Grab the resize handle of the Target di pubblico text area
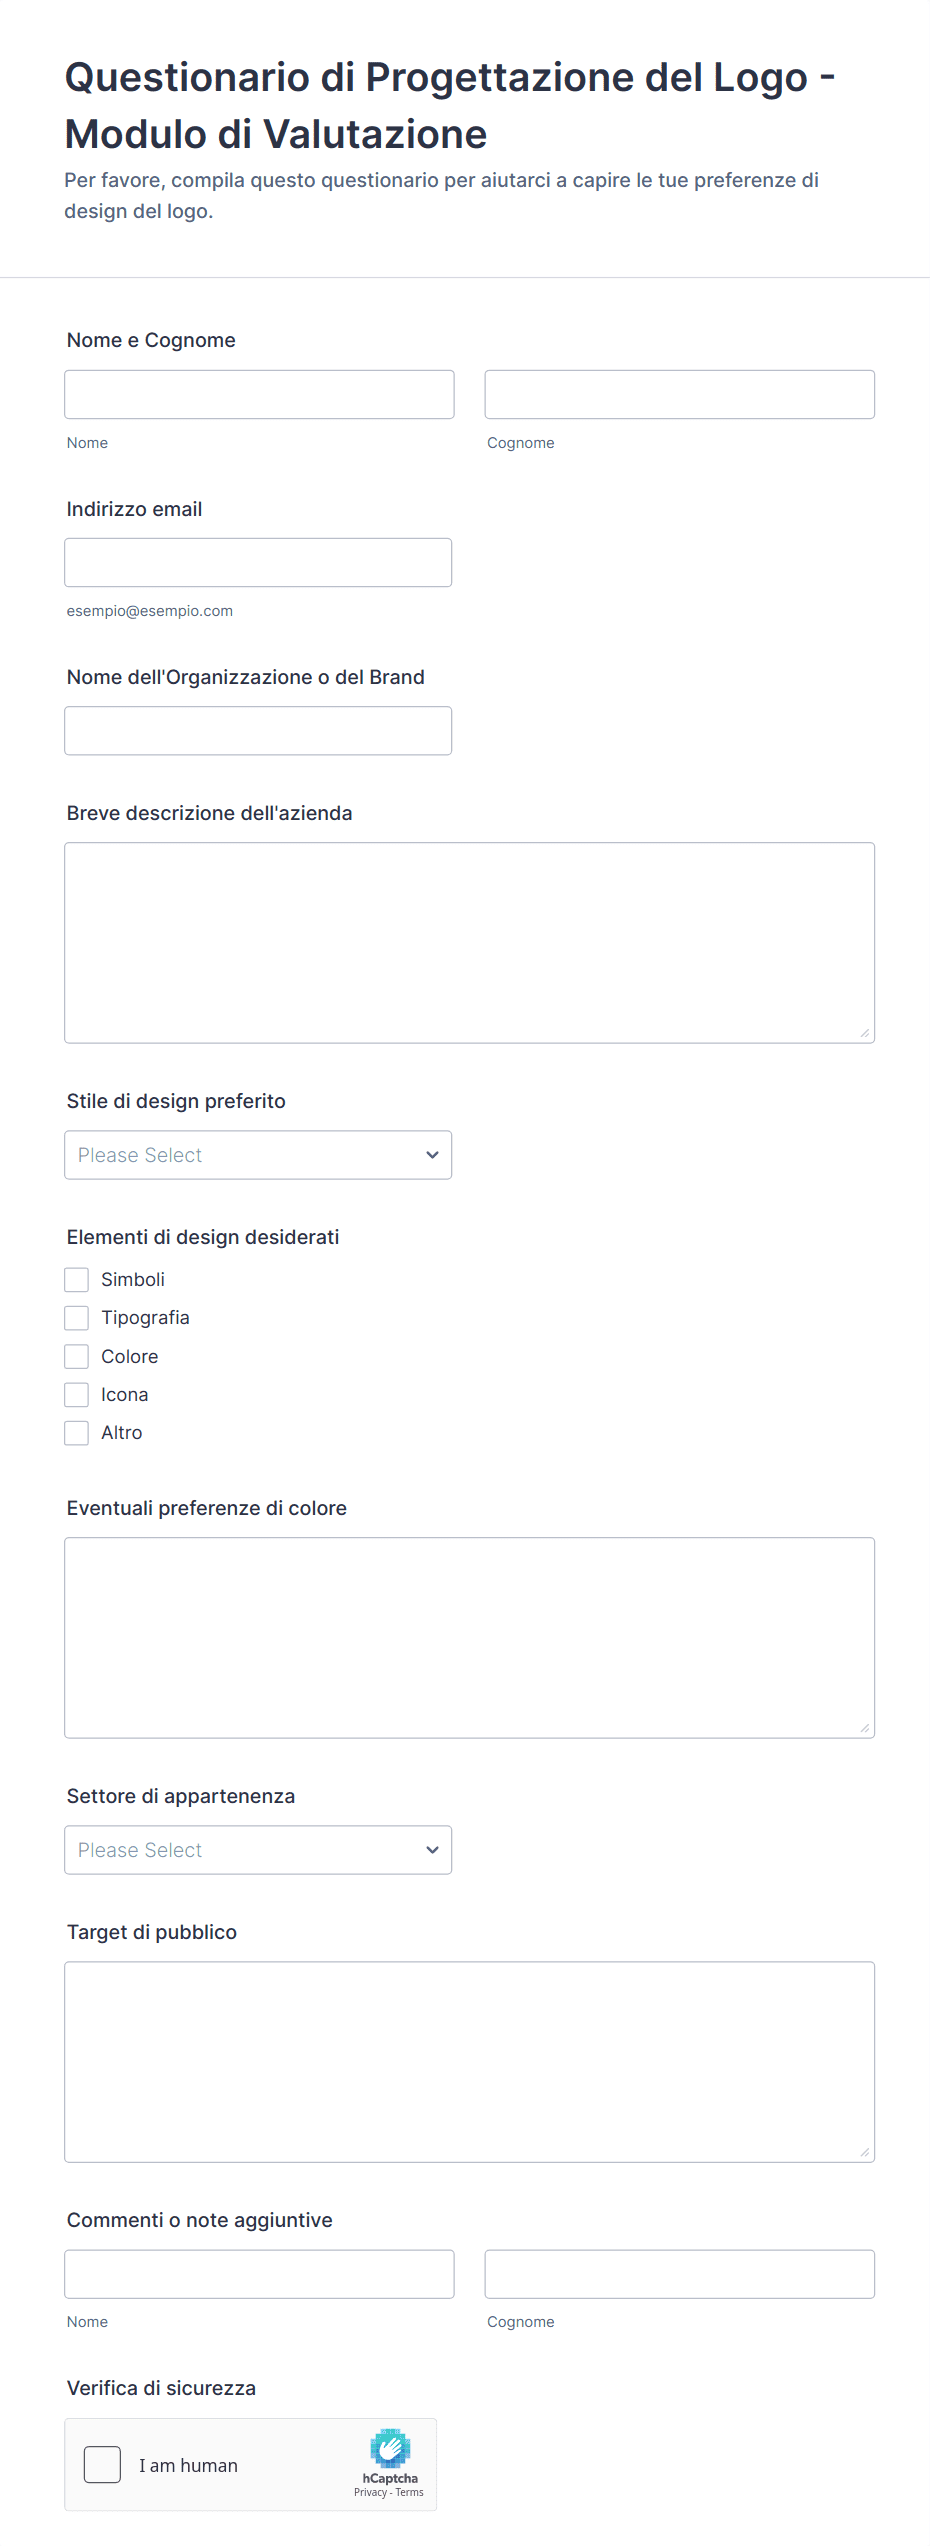Viewport: 930px width, 2546px height. [865, 2152]
